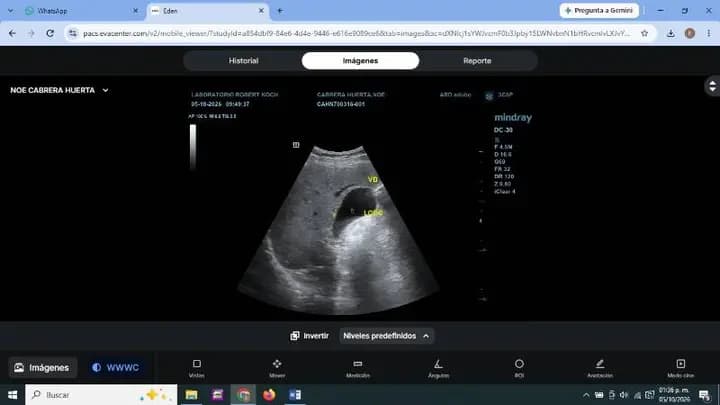Open Chrome from the taskbar
The width and height of the screenshot is (720, 405).
pyautogui.click(x=243, y=395)
